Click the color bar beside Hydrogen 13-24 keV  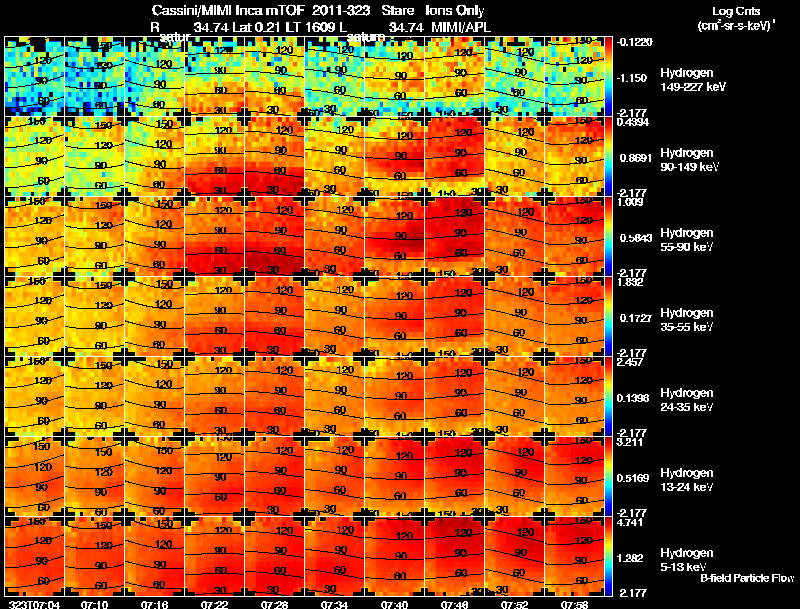(x=608, y=477)
